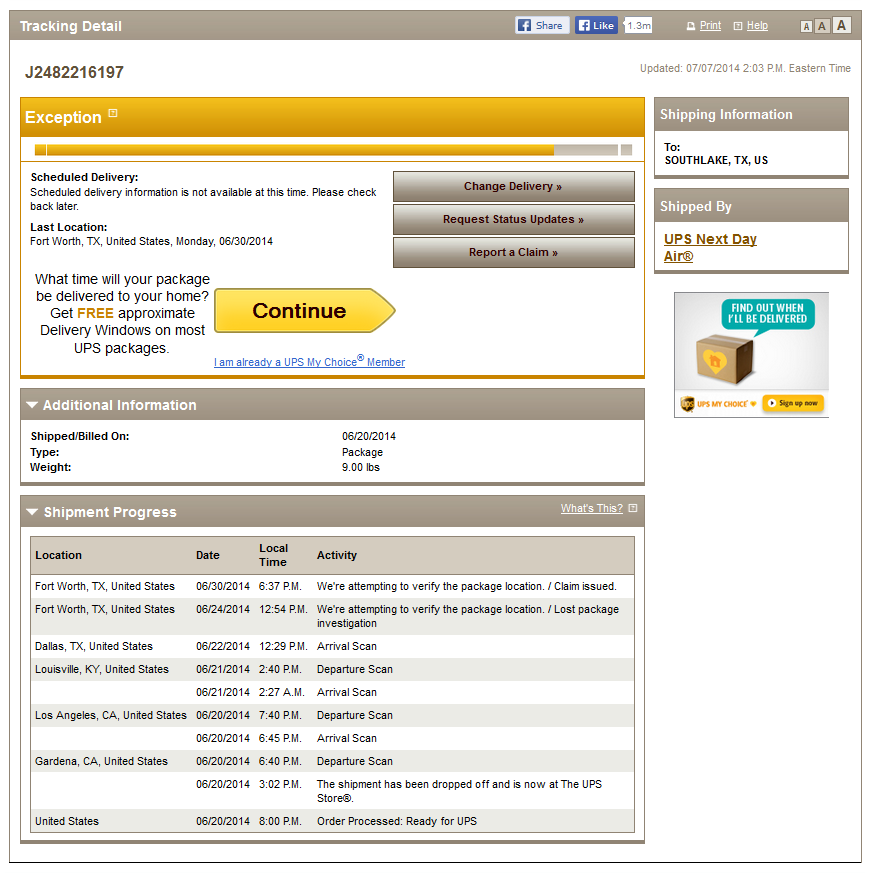Click the yellow Continue arrow button
This screenshot has width=871, height=873.
pos(305,311)
